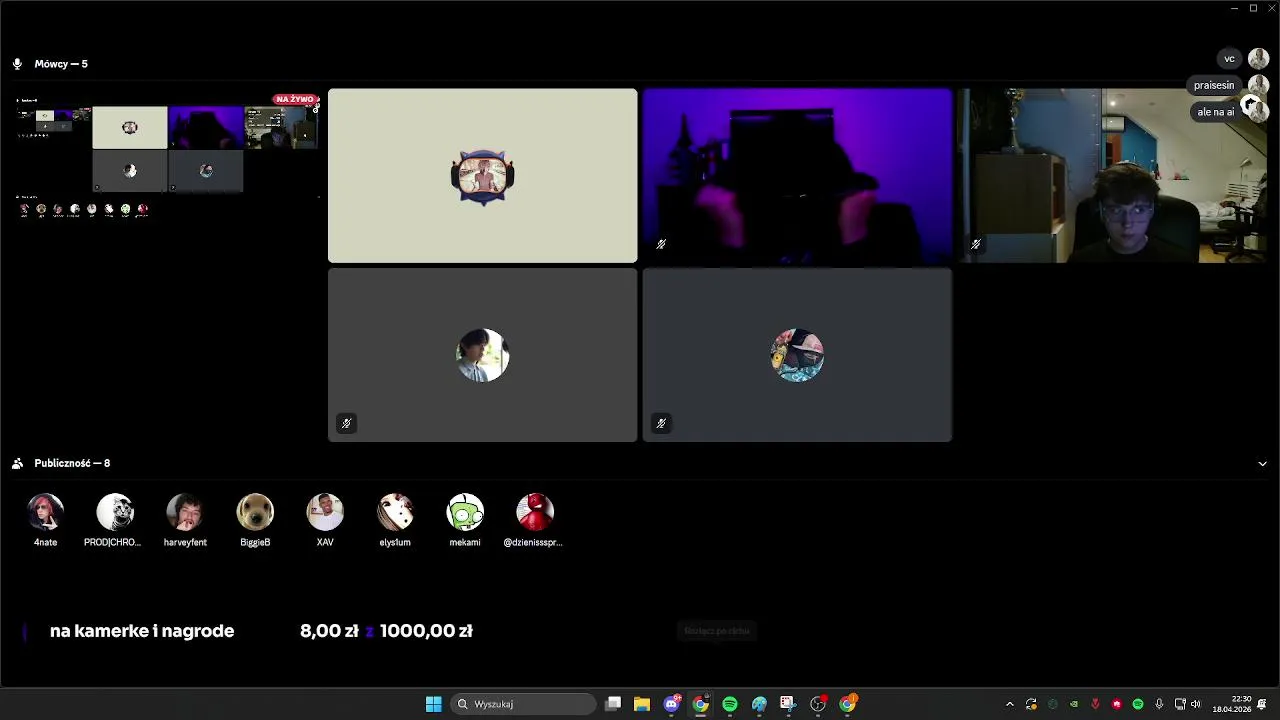This screenshot has height=720, width=1280.
Task: Select the cream speaker tile with badge avatar
Action: pyautogui.click(x=482, y=176)
